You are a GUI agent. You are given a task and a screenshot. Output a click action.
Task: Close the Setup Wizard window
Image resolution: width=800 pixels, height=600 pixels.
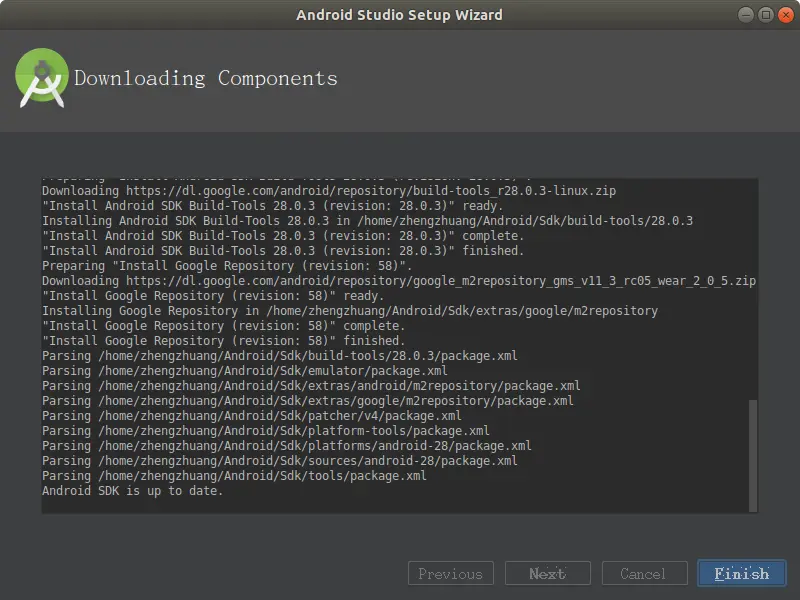pyautogui.click(x=786, y=15)
